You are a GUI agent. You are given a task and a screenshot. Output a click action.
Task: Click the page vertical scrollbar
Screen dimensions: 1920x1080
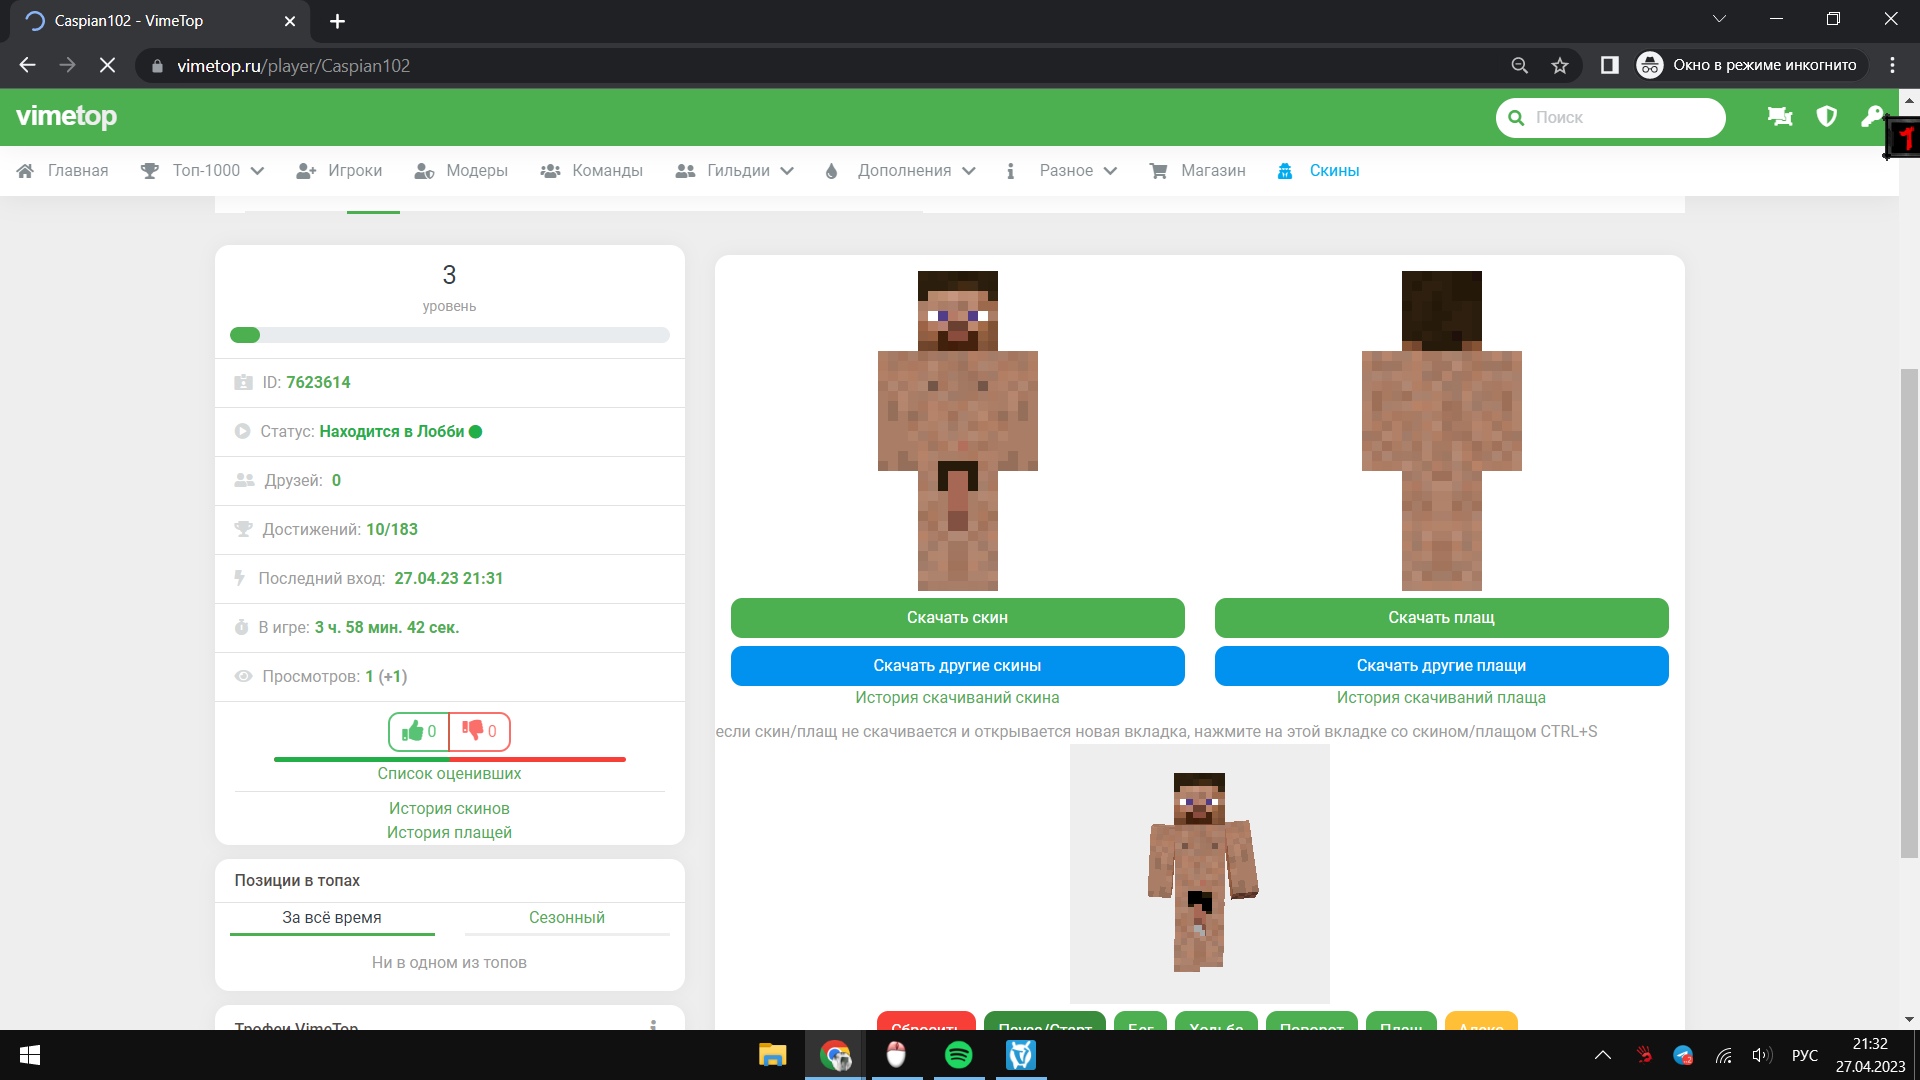tap(1909, 612)
